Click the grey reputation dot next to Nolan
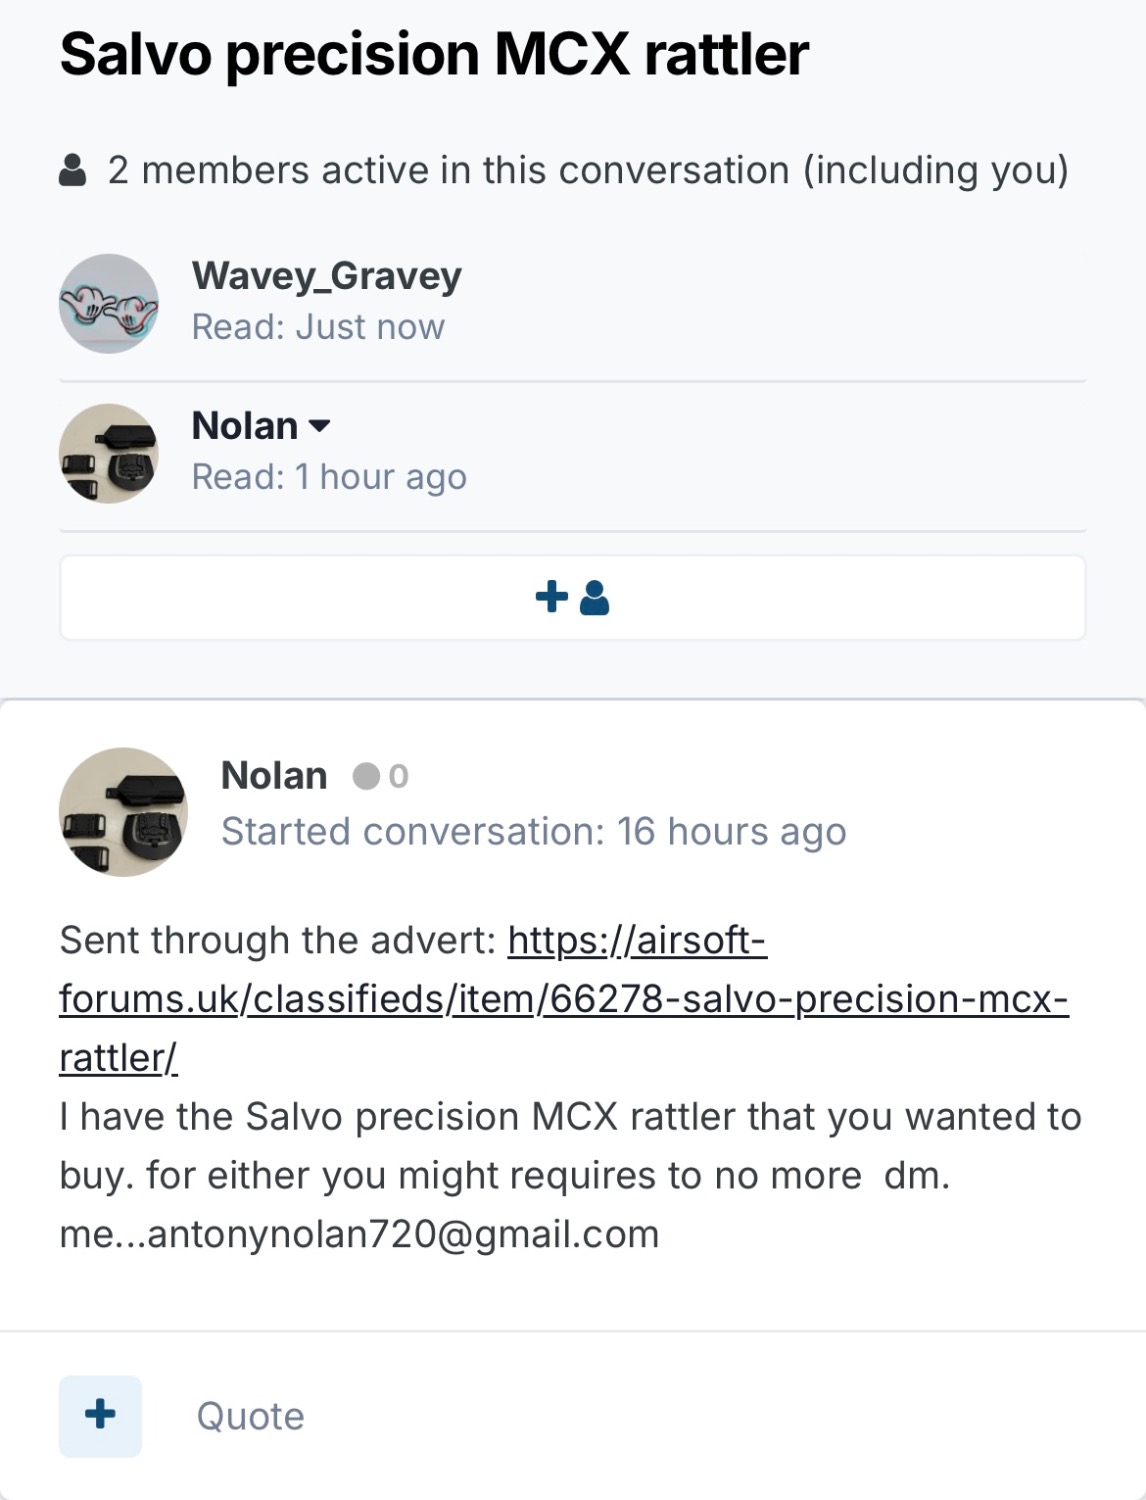This screenshot has width=1146, height=1500. click(x=367, y=776)
